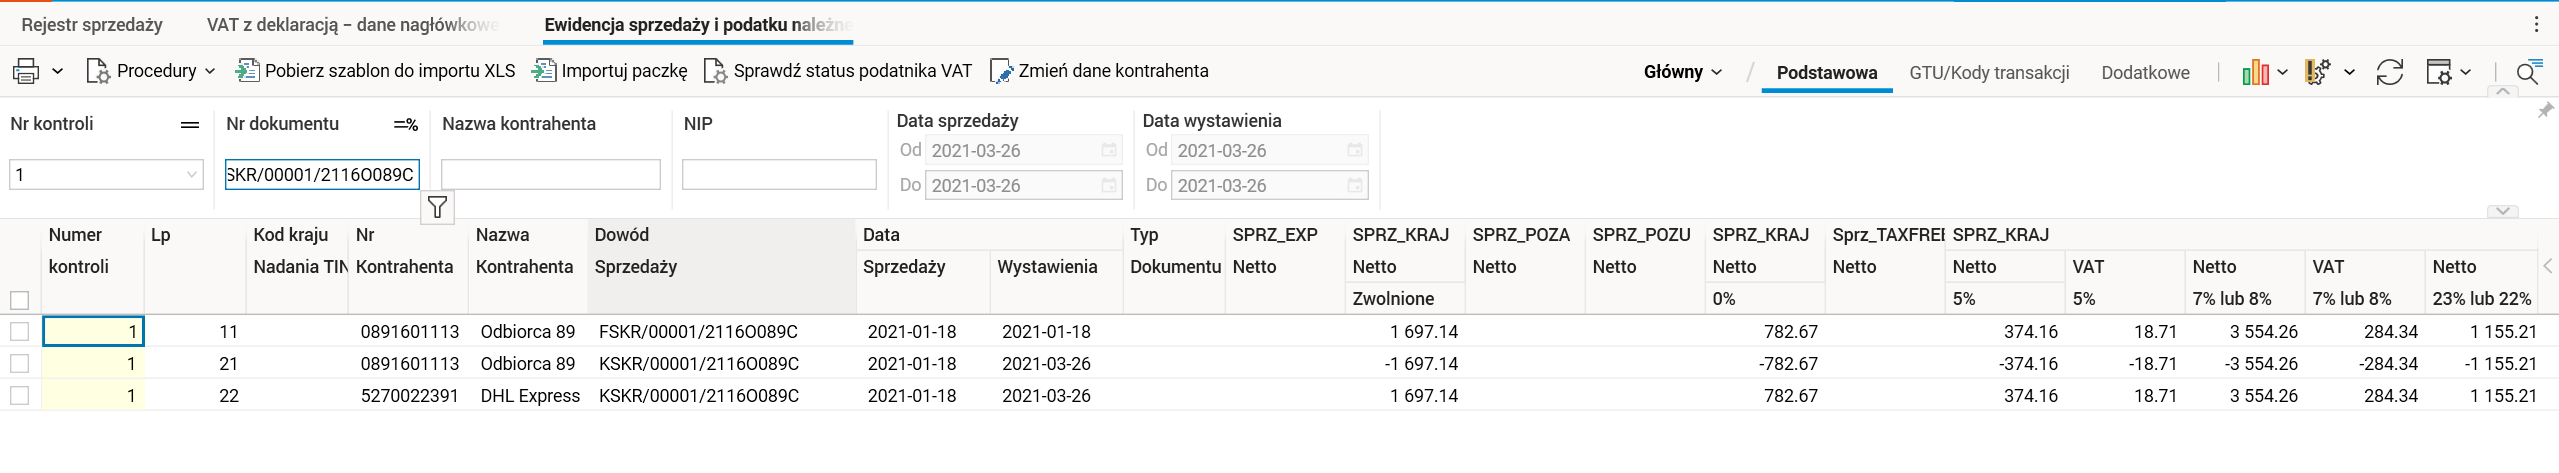Open the search icon on the toolbar
Viewport: 2559px width, 473px height.
pyautogui.click(x=2527, y=72)
